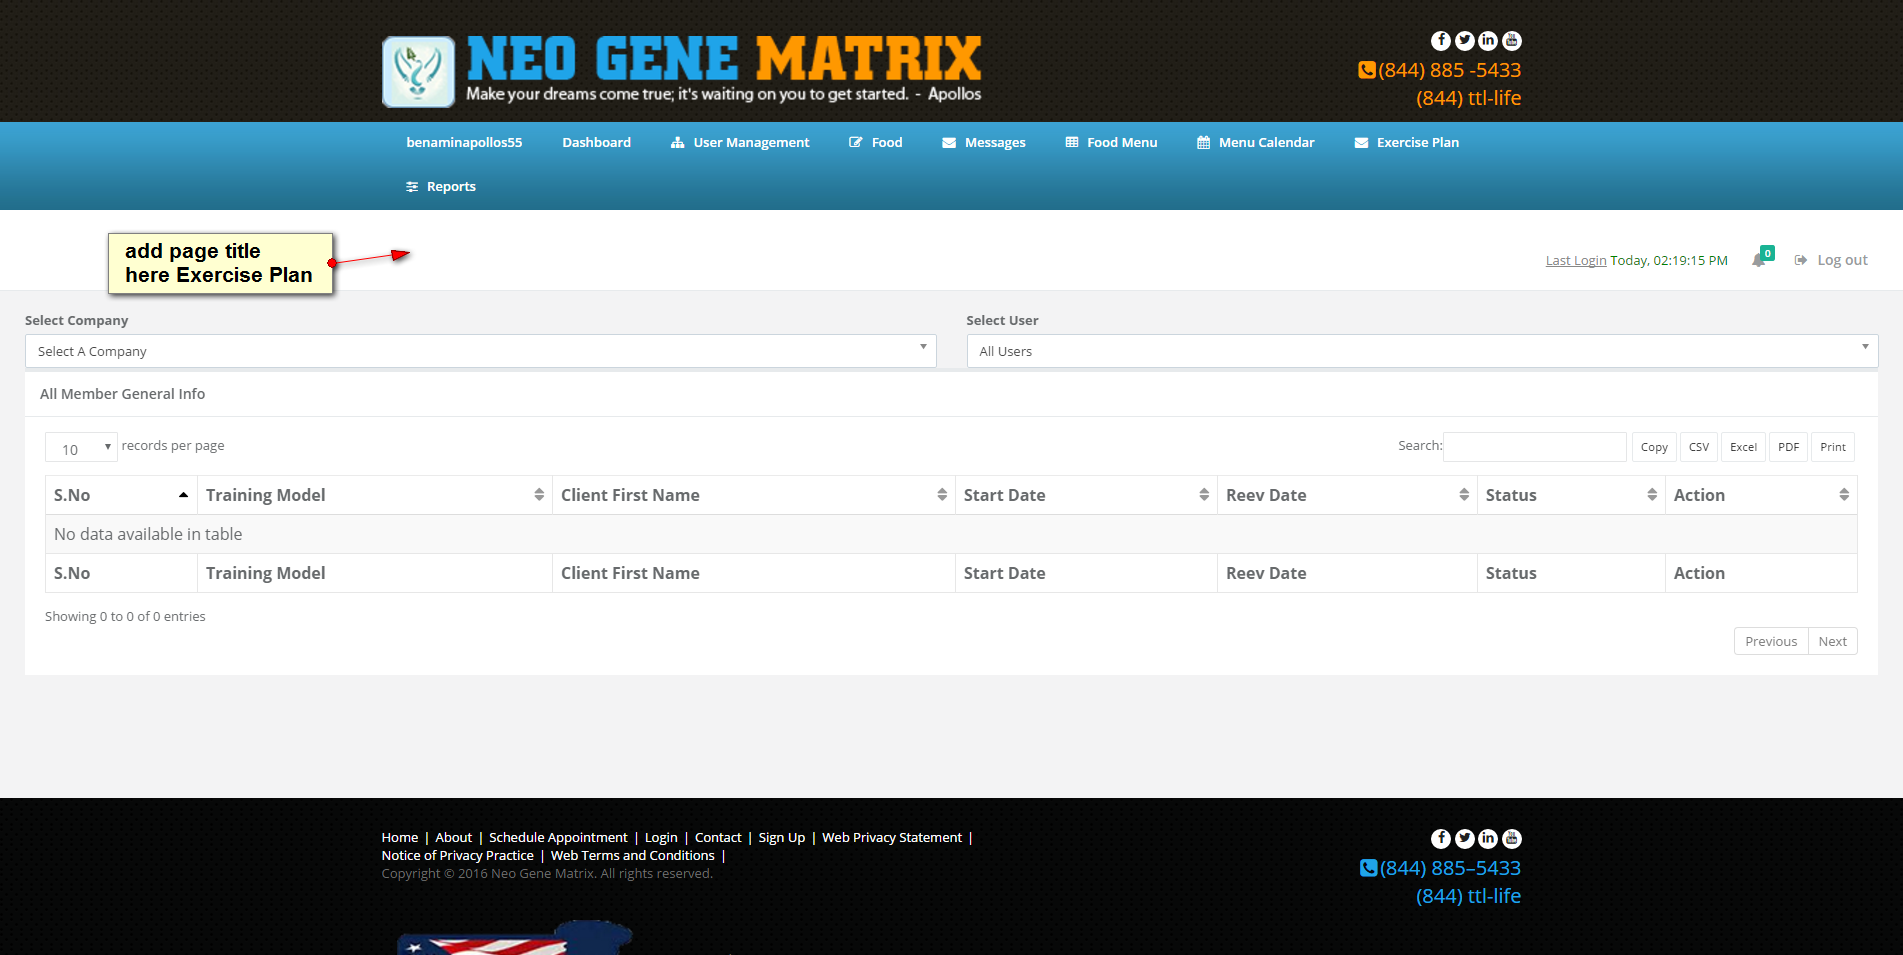Image resolution: width=1903 pixels, height=955 pixels.
Task: Open Twitter icon in the top header
Action: tap(1465, 41)
